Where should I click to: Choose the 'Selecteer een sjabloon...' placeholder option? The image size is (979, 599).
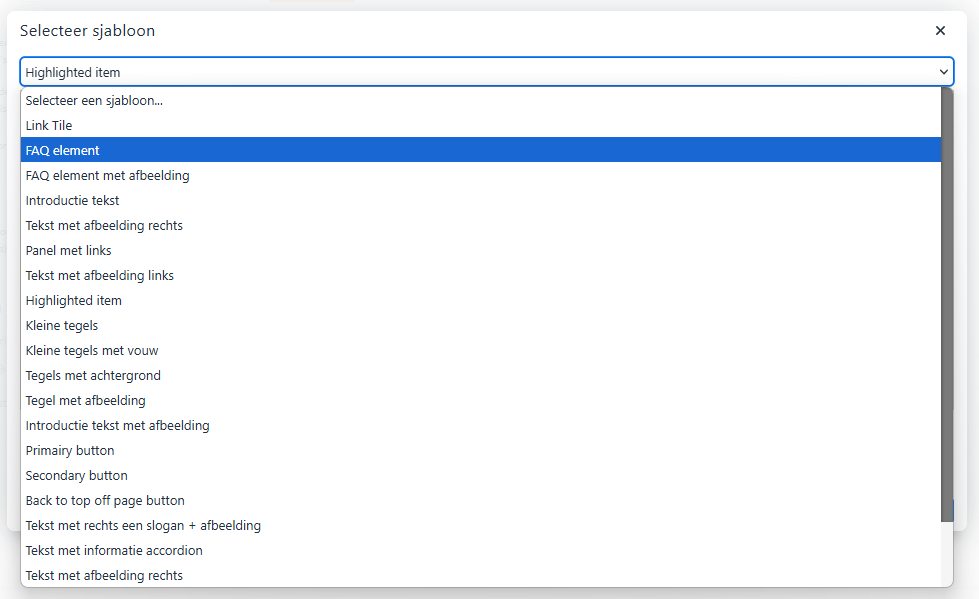click(94, 100)
